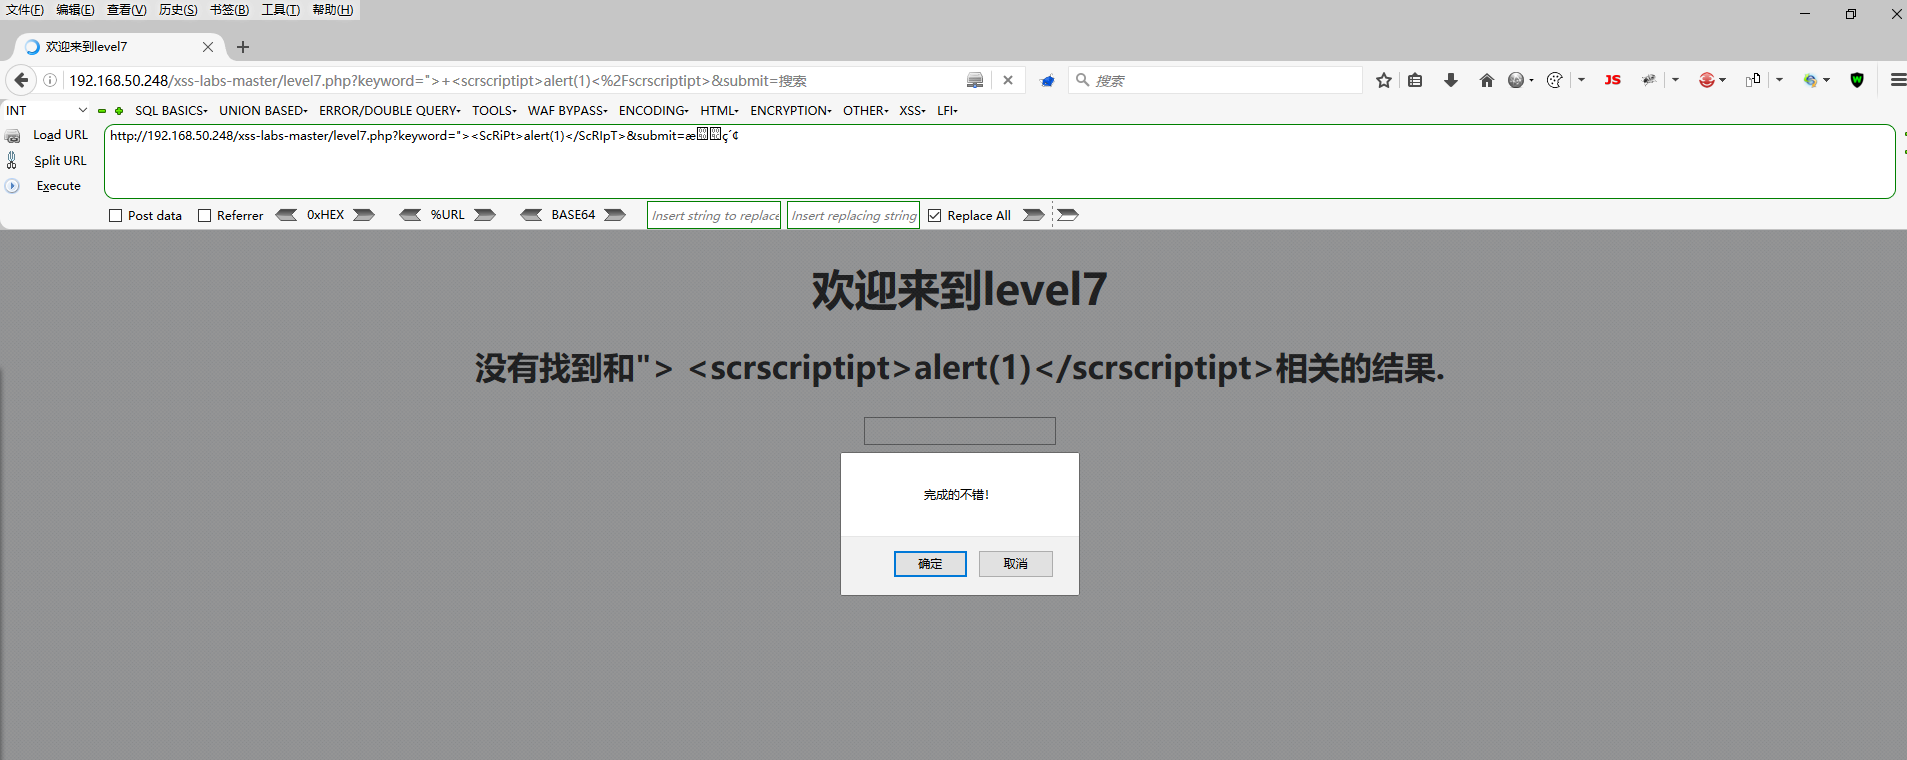
Task: Enable the Referrer checkbox
Action: pyautogui.click(x=205, y=216)
